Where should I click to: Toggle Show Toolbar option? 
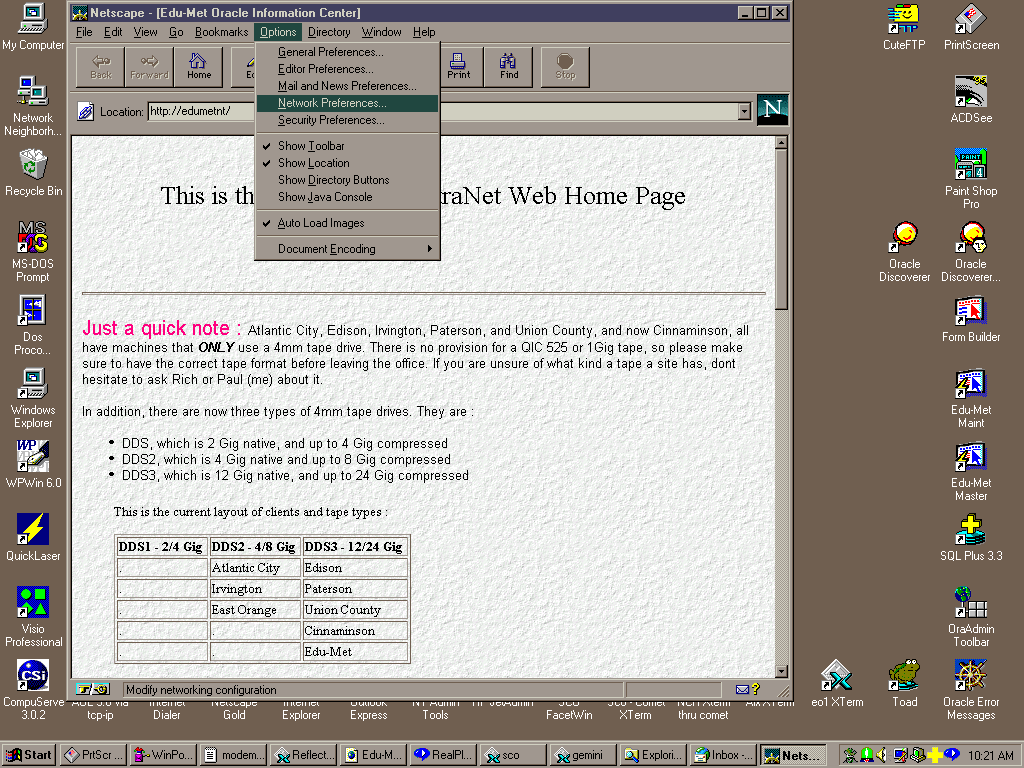pyautogui.click(x=347, y=146)
